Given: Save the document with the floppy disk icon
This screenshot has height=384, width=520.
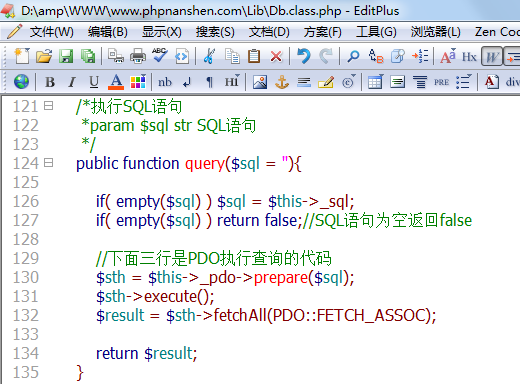Looking at the screenshot, I should coord(66,56).
